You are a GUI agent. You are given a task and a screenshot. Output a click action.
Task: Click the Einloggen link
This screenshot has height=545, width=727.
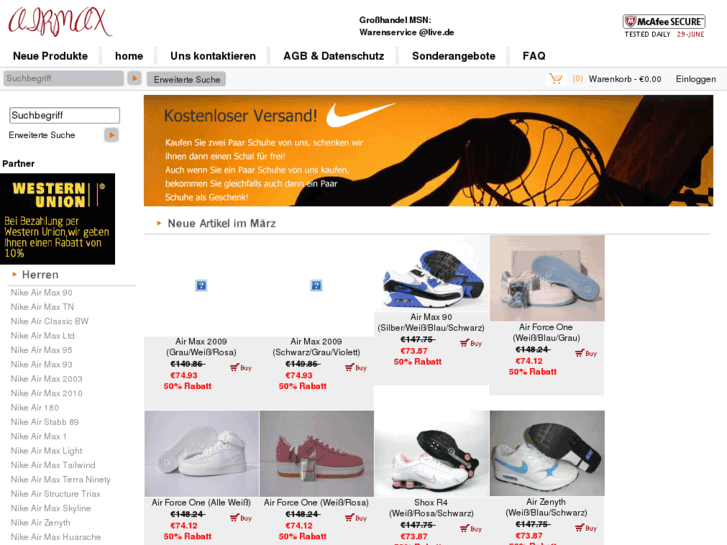point(695,79)
